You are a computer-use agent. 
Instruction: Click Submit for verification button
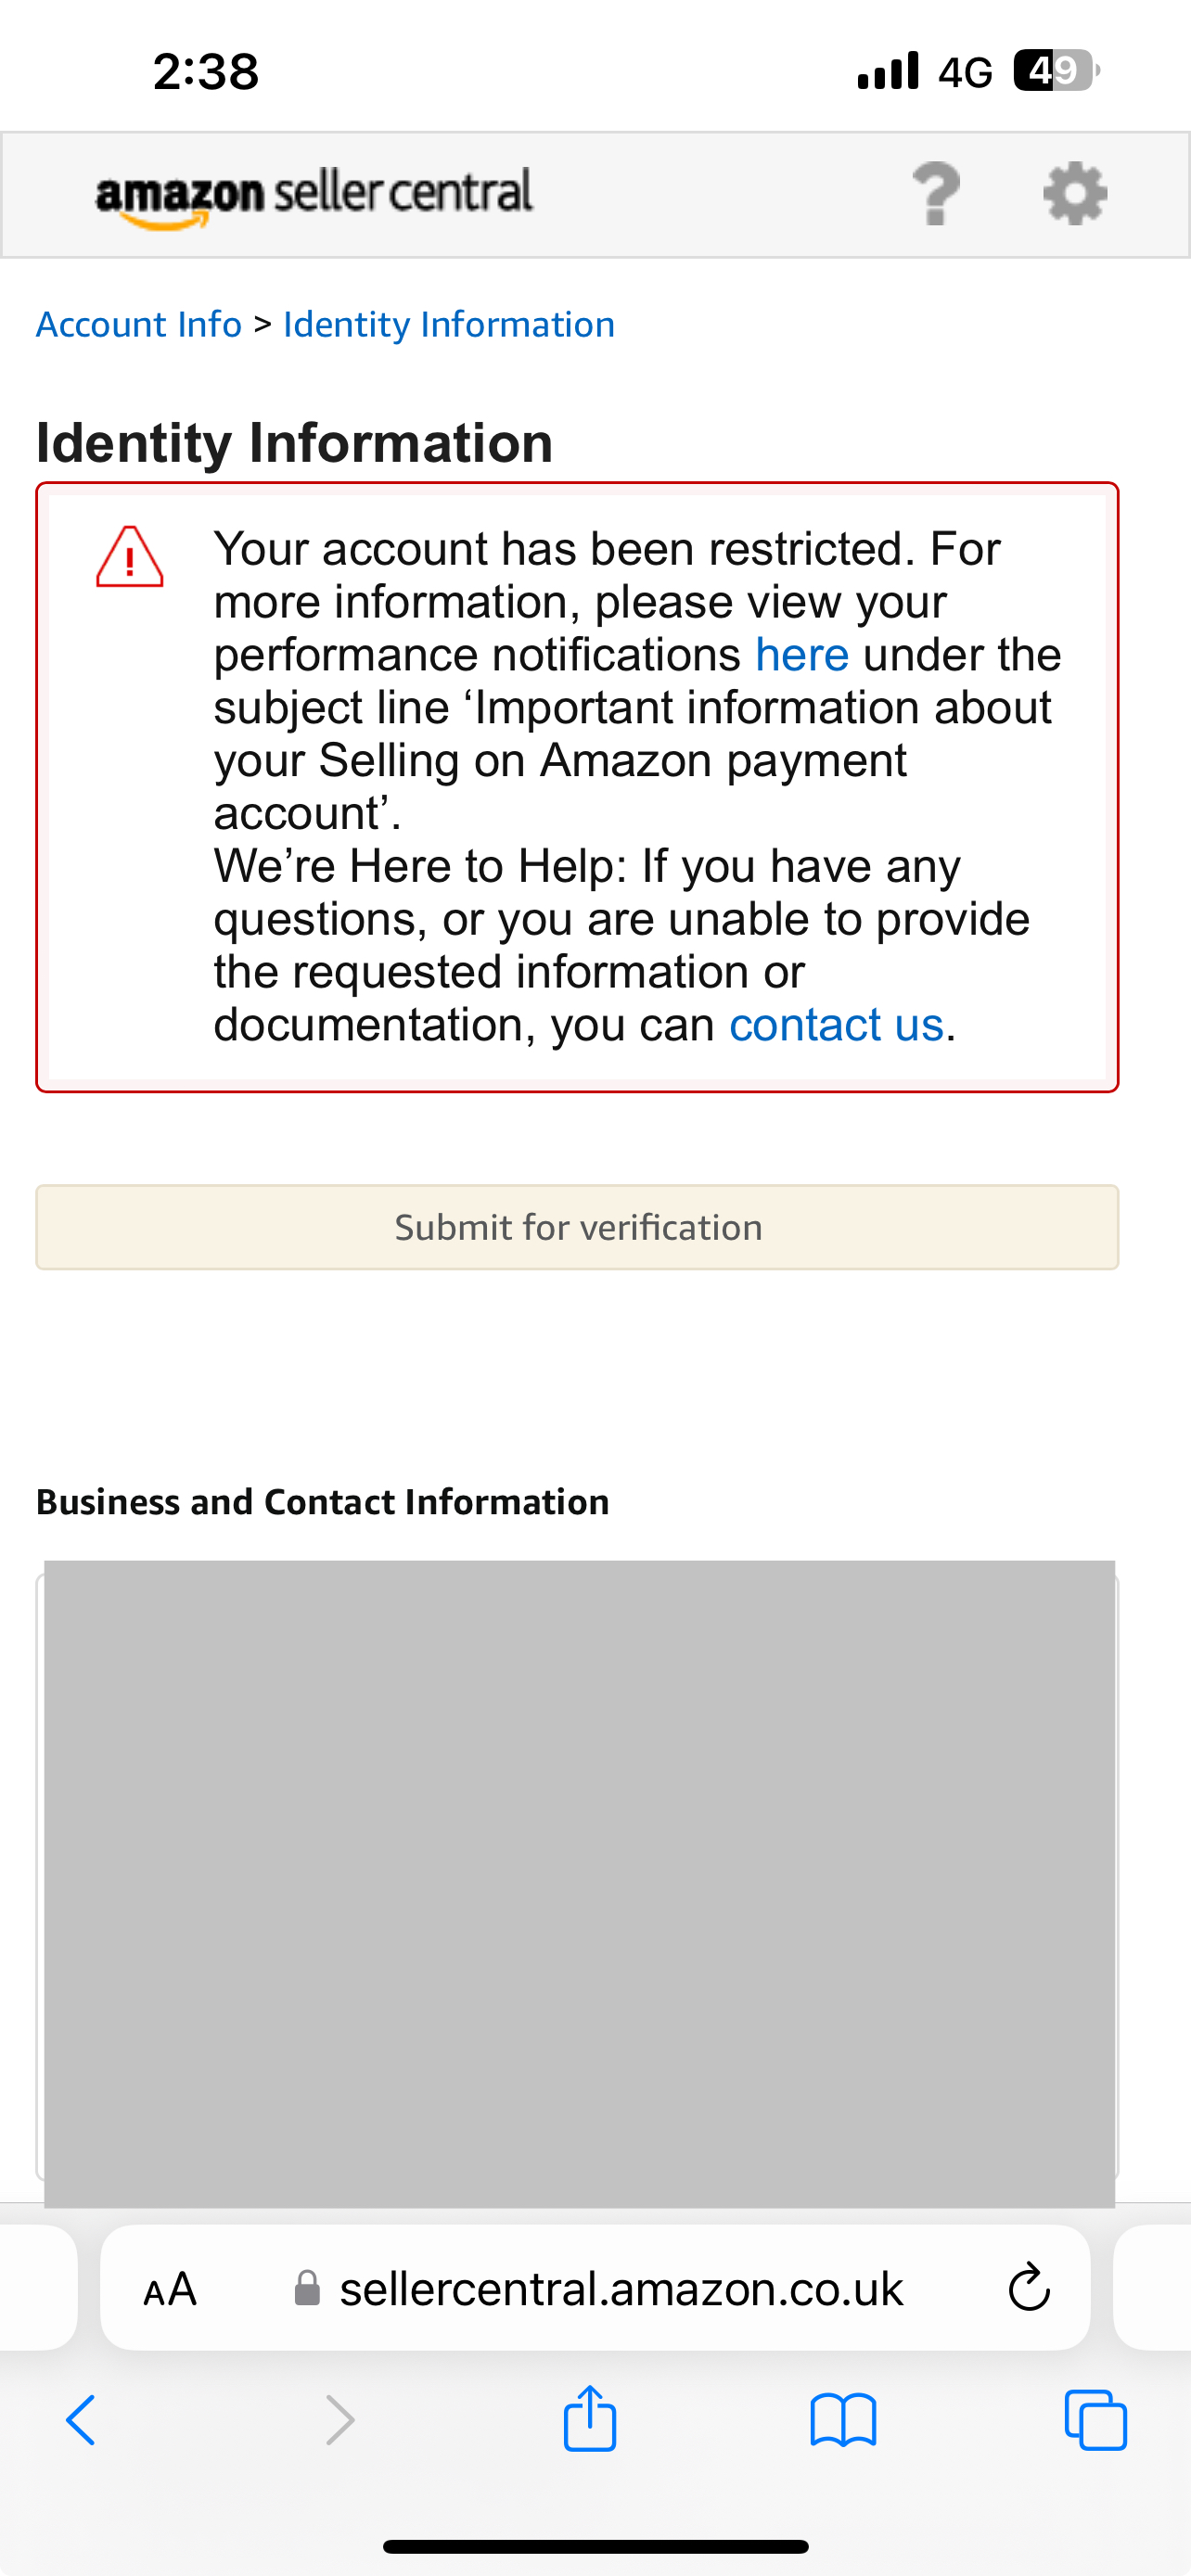coord(577,1227)
